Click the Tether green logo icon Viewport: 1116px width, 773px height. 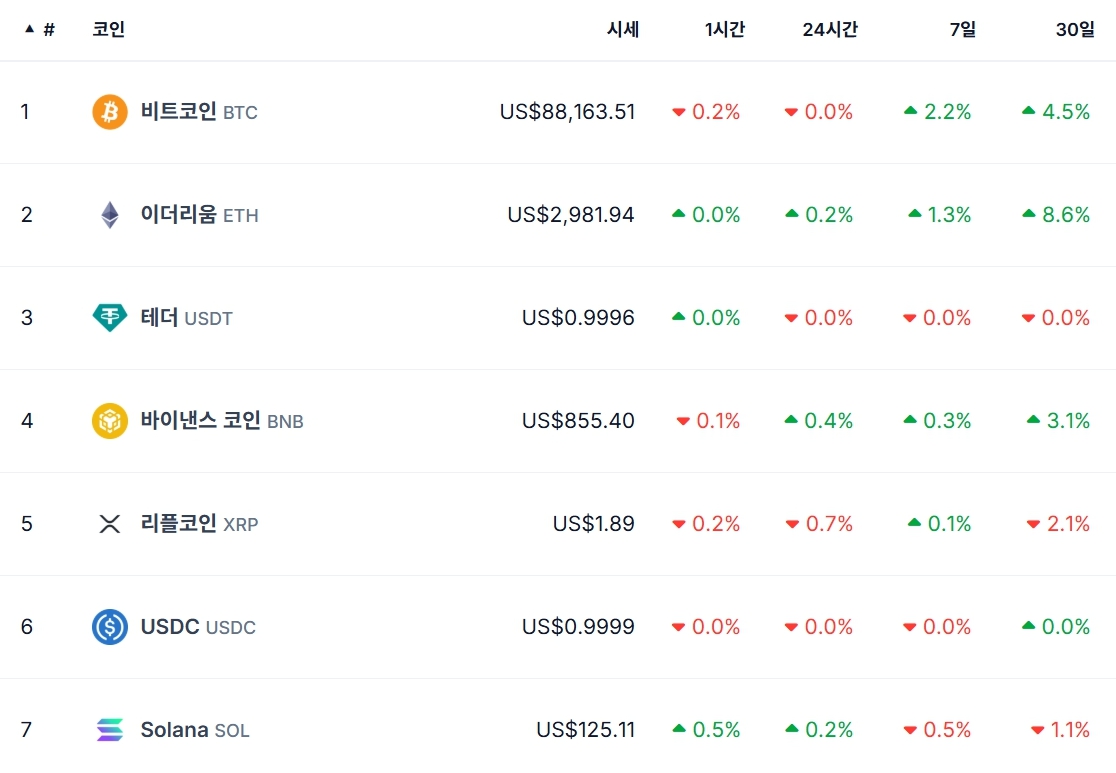[x=110, y=318]
